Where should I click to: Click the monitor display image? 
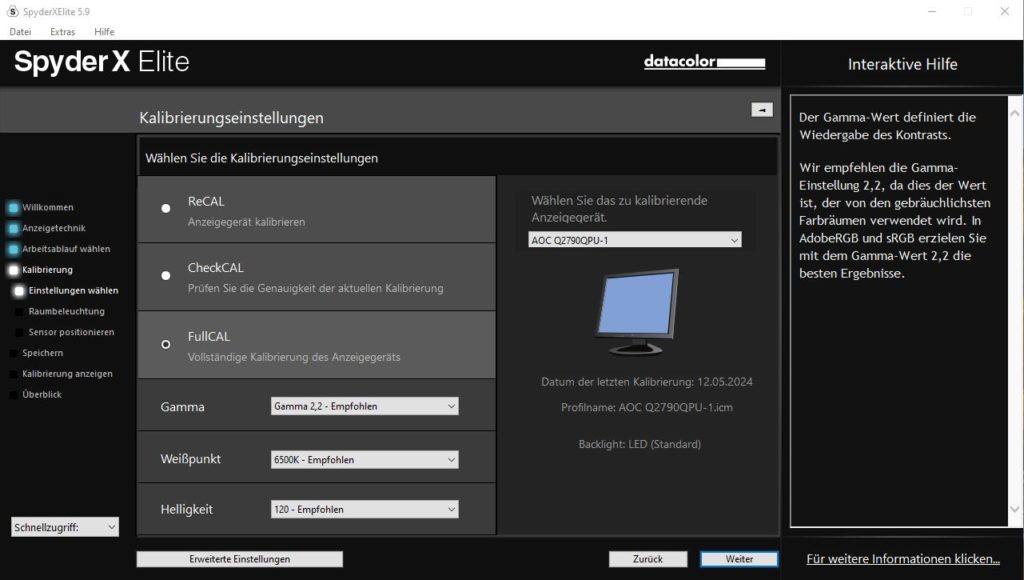pyautogui.click(x=636, y=311)
